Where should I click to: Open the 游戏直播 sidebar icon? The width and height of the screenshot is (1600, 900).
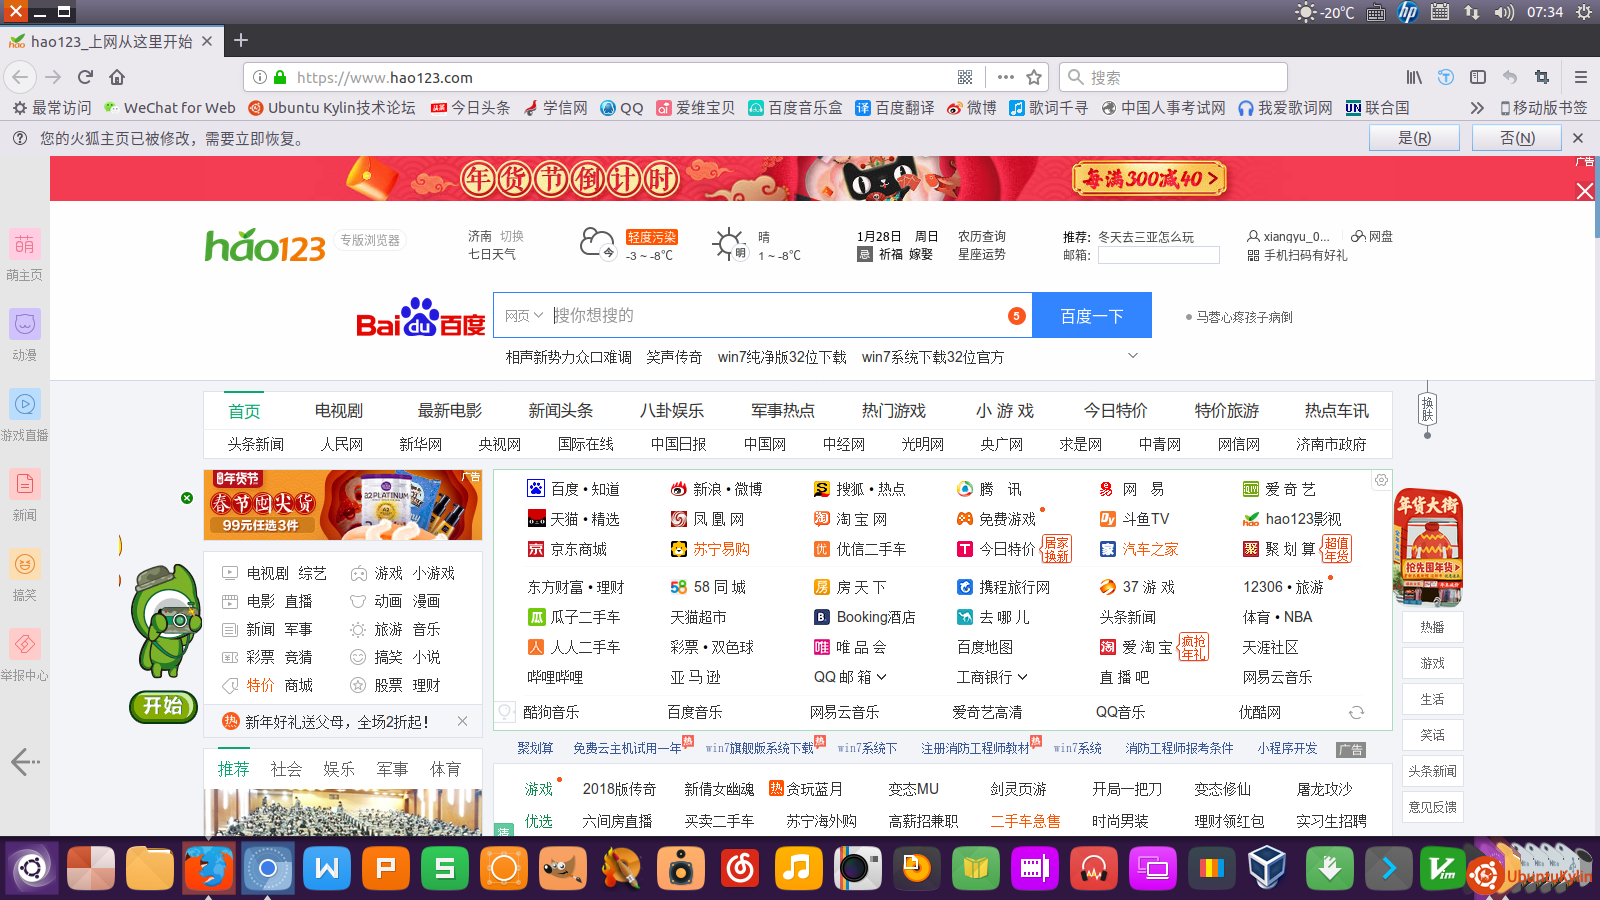point(25,404)
